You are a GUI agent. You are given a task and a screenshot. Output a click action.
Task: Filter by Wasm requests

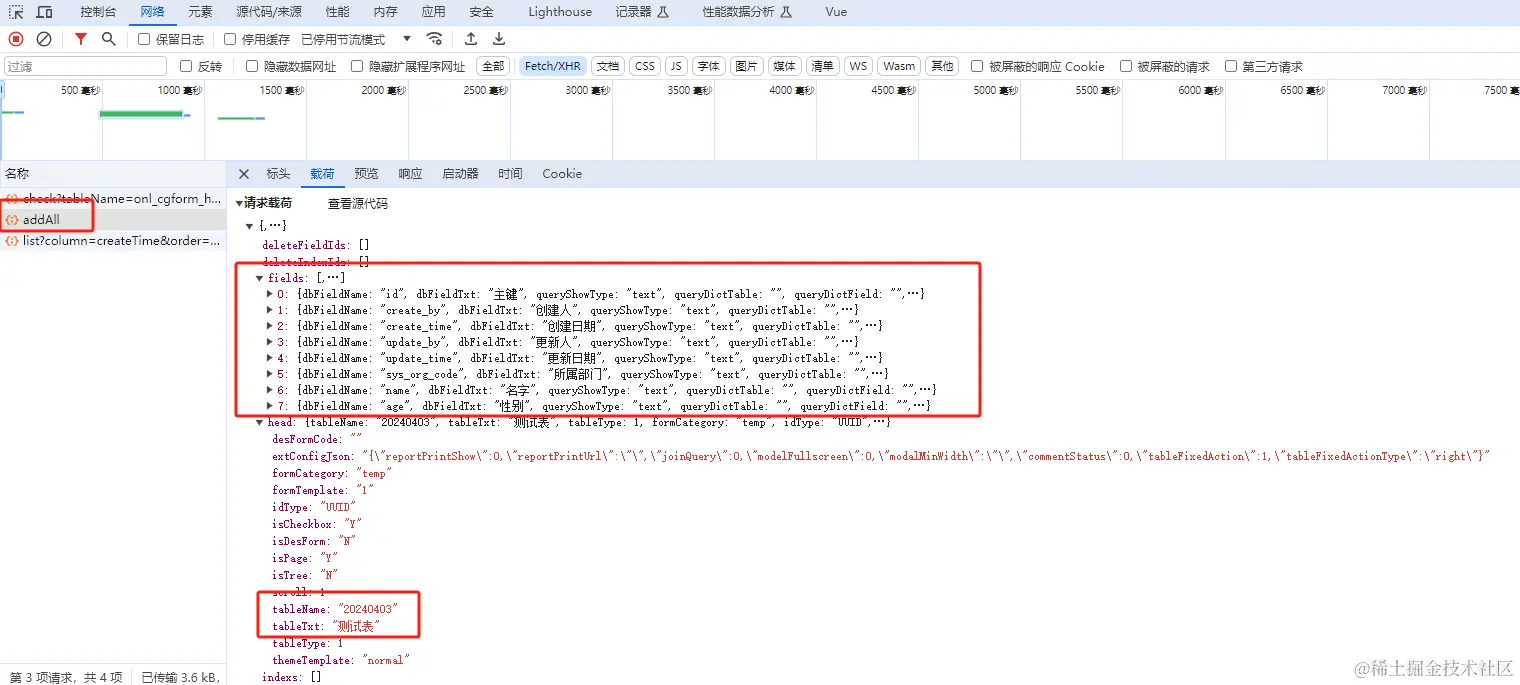tap(899, 66)
